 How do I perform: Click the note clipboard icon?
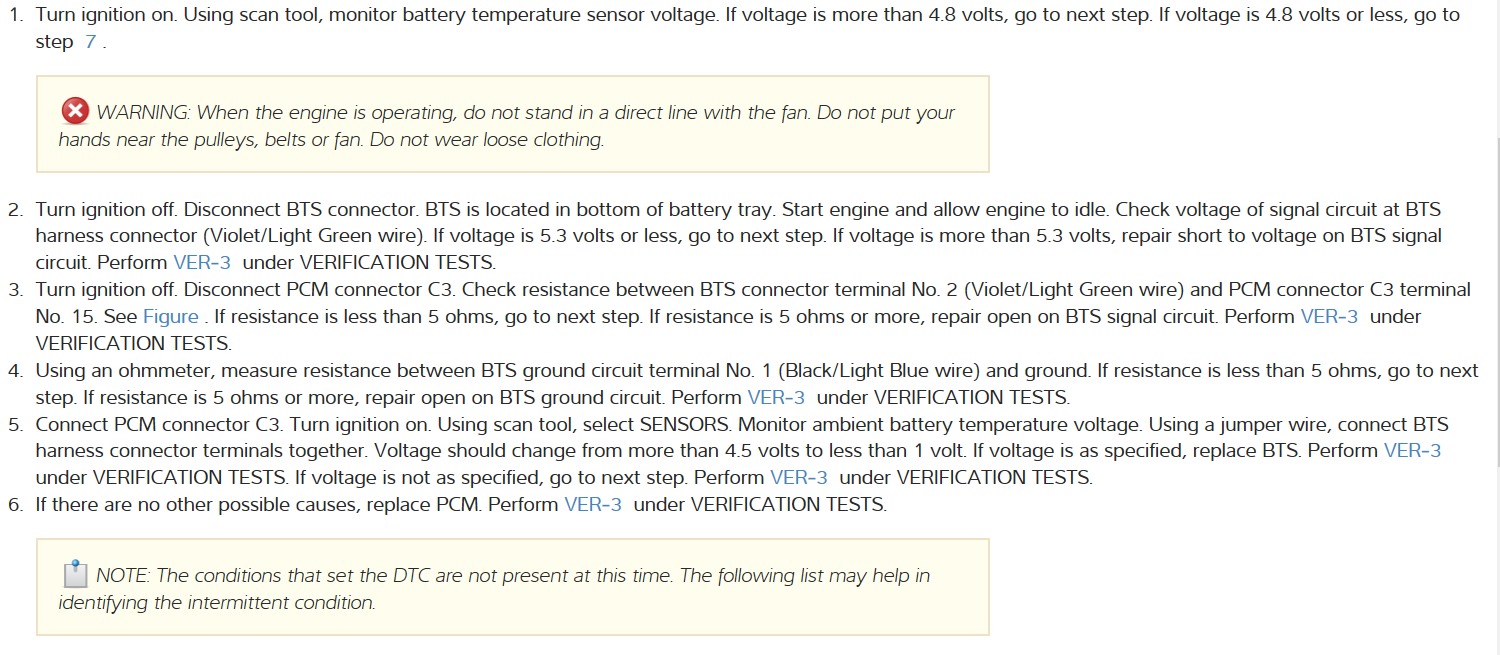click(x=75, y=574)
